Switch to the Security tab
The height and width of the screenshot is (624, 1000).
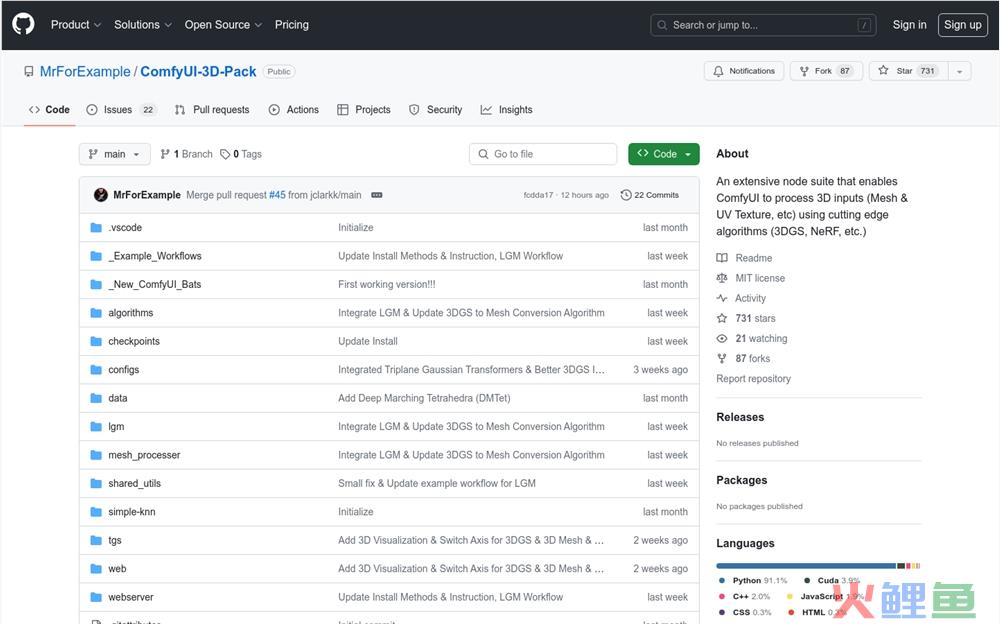click(436, 110)
